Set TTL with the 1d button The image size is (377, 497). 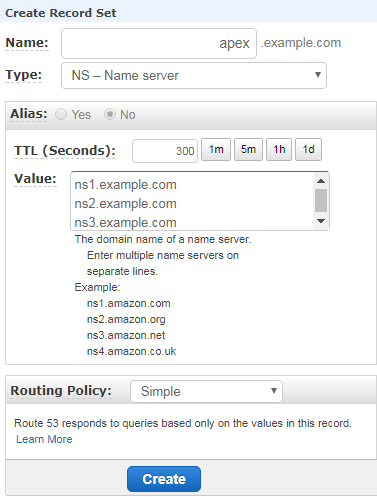(308, 150)
